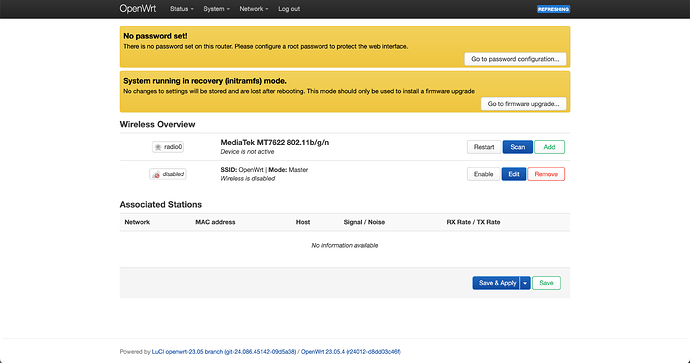Go to firmware upgrade
The width and height of the screenshot is (690, 363).
[523, 104]
